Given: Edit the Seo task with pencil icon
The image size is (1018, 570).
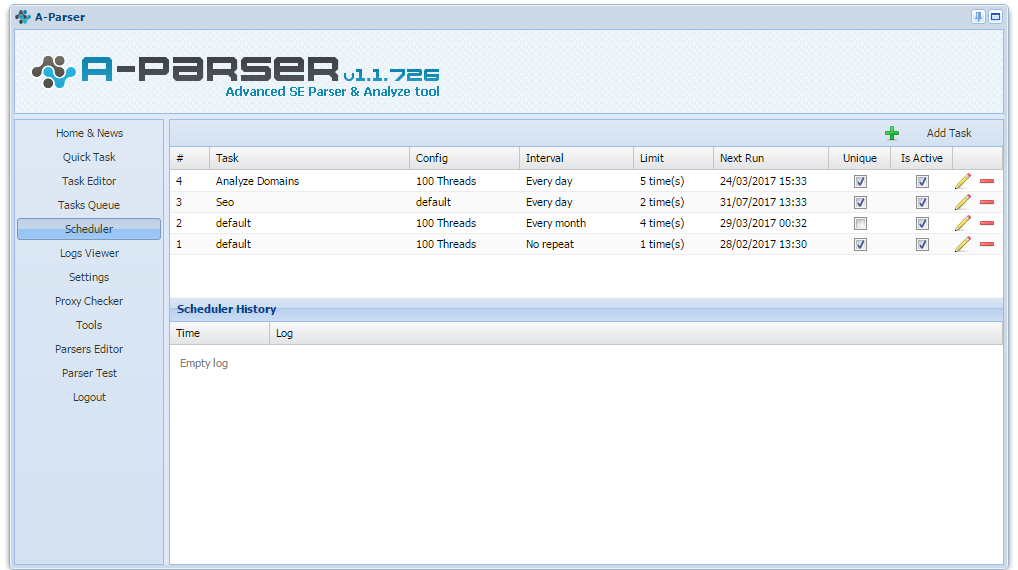Looking at the screenshot, I should pos(963,202).
